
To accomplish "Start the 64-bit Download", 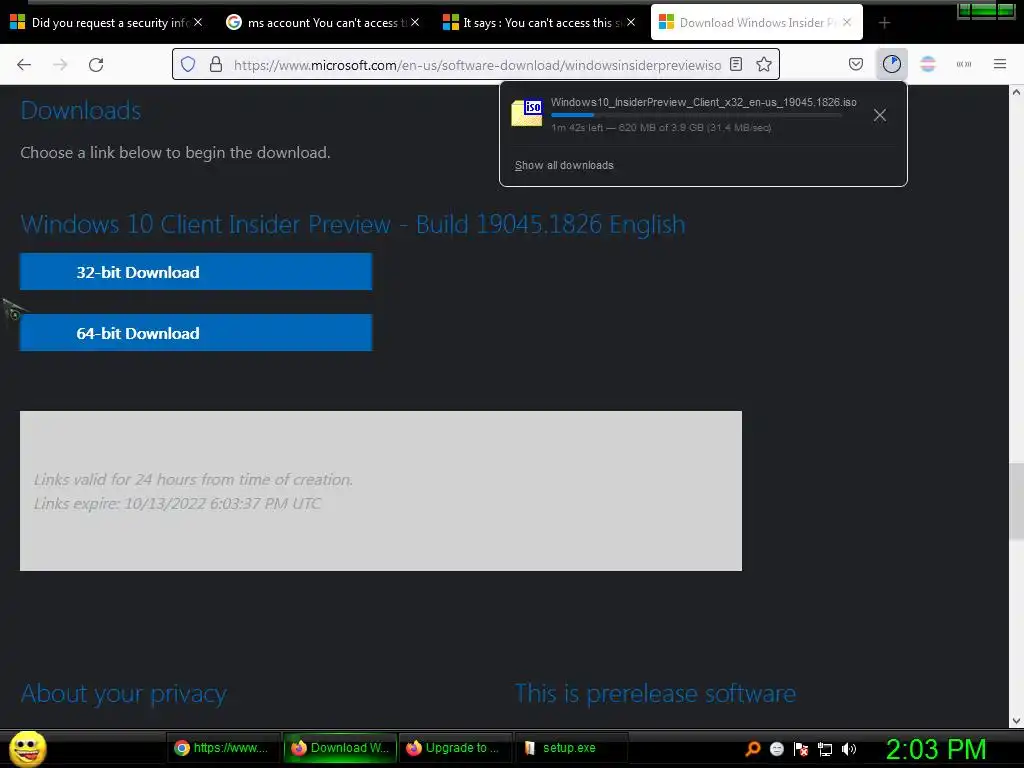I will [x=196, y=332].
